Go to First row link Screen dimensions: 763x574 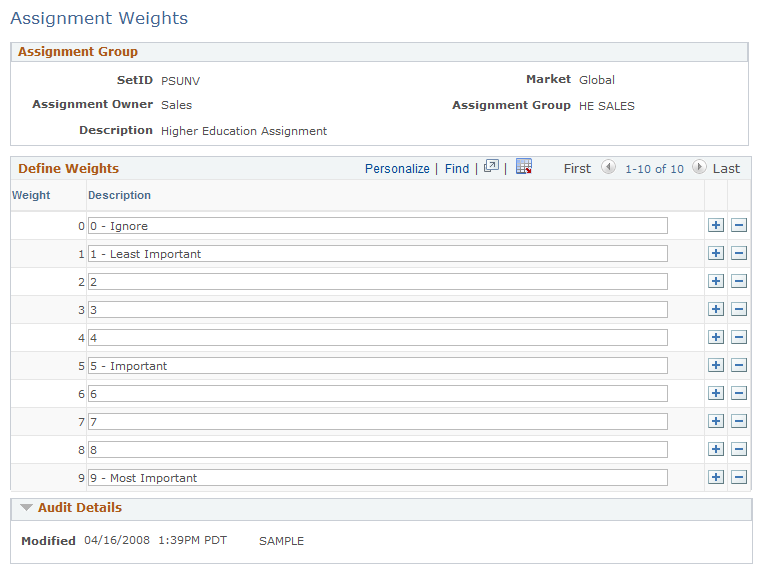[x=577, y=169]
